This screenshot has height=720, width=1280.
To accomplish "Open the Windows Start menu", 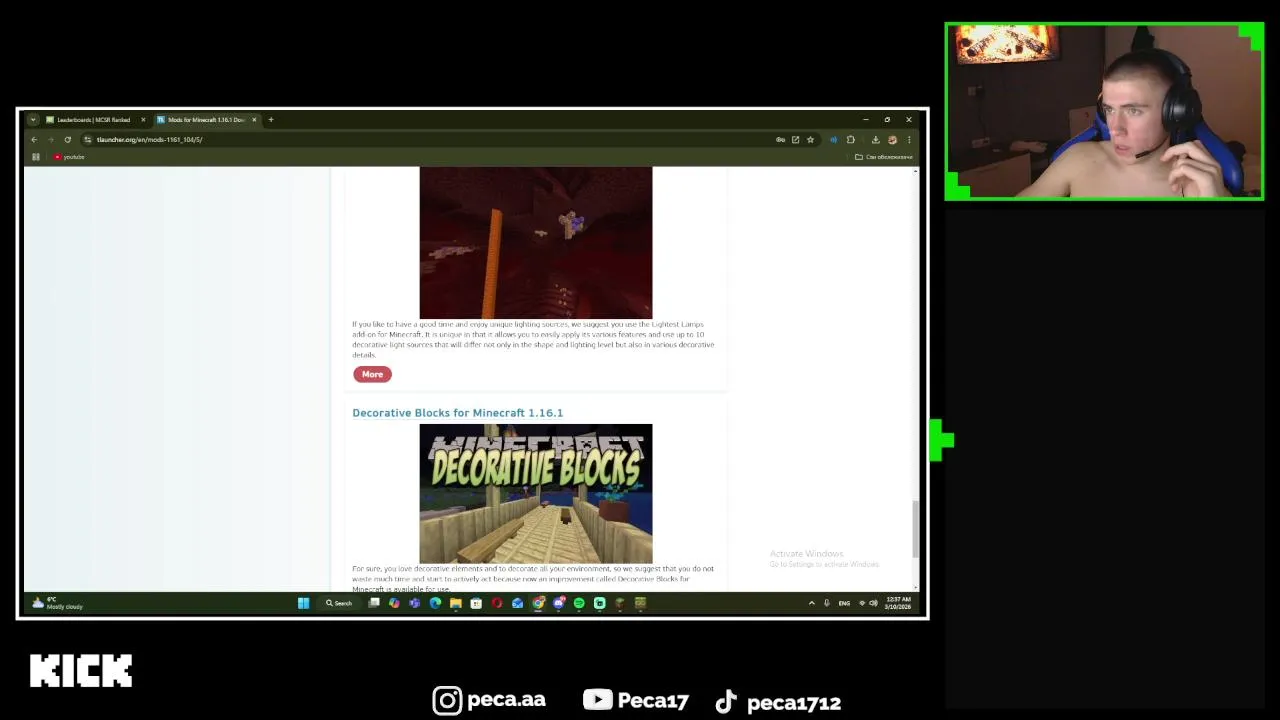I will click(304, 603).
